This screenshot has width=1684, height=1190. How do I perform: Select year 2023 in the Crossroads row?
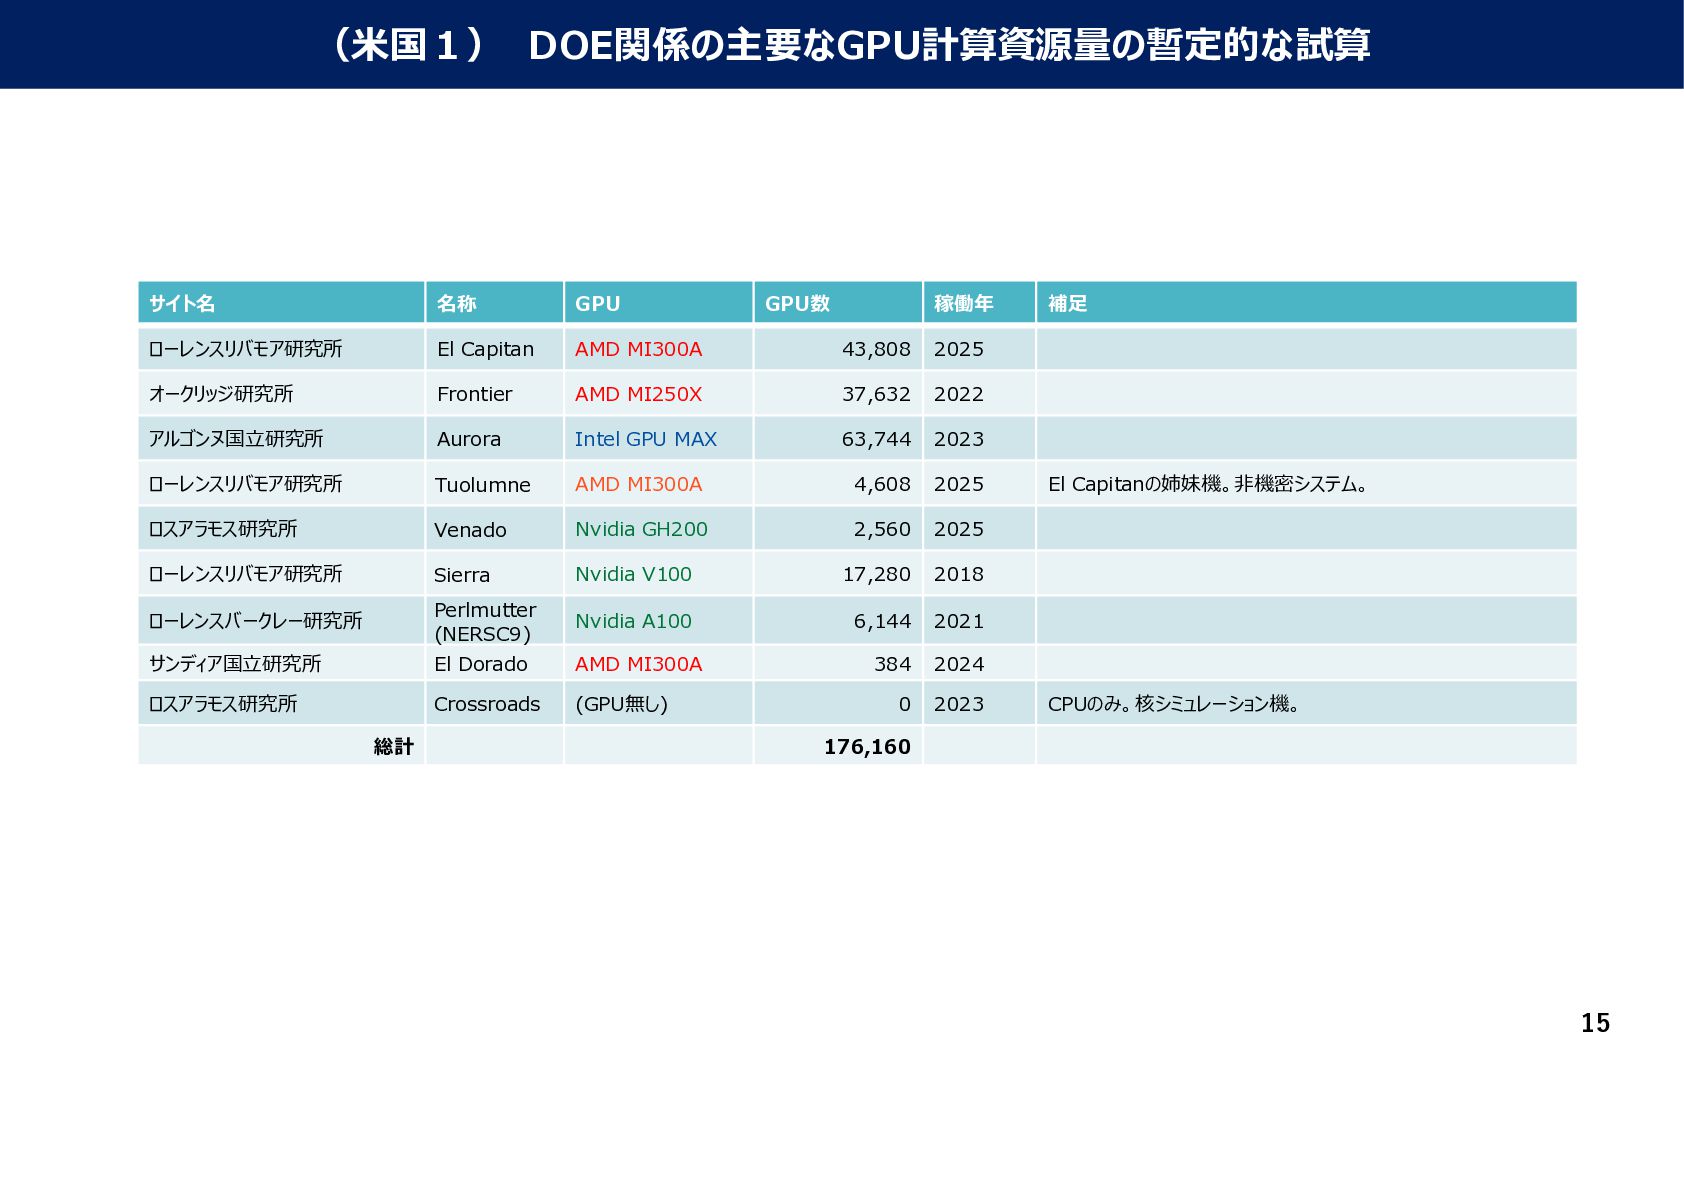point(959,704)
